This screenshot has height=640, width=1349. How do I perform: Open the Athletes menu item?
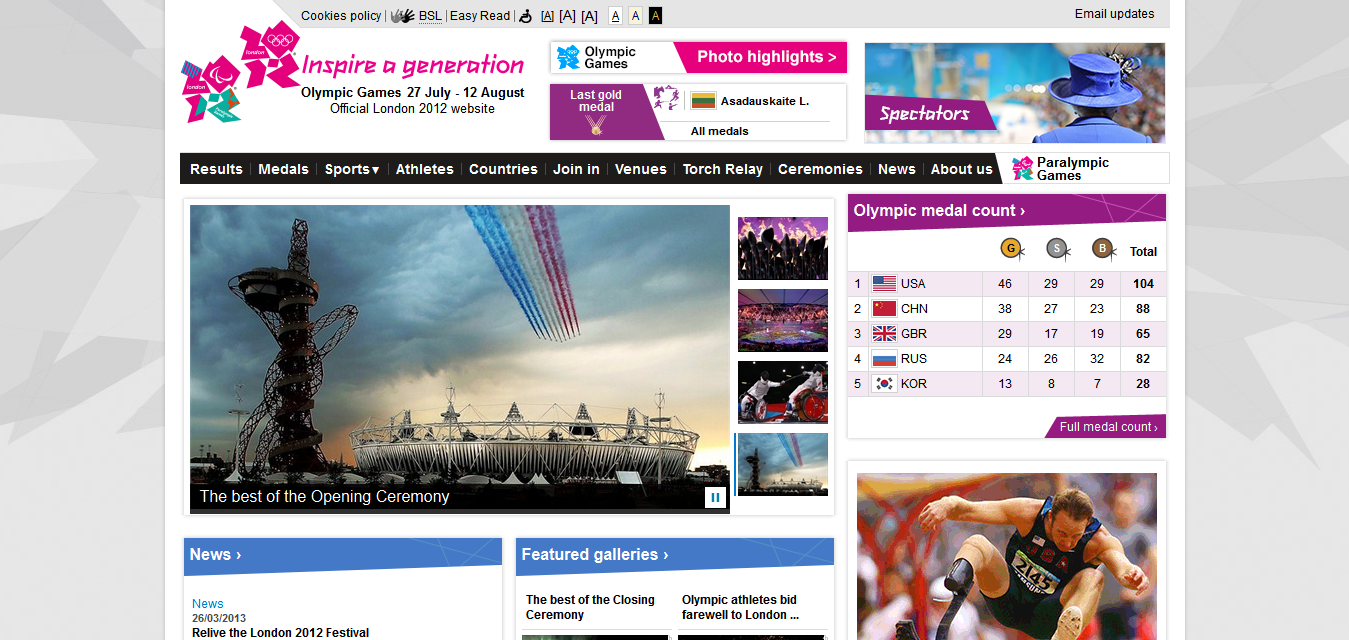pos(425,169)
